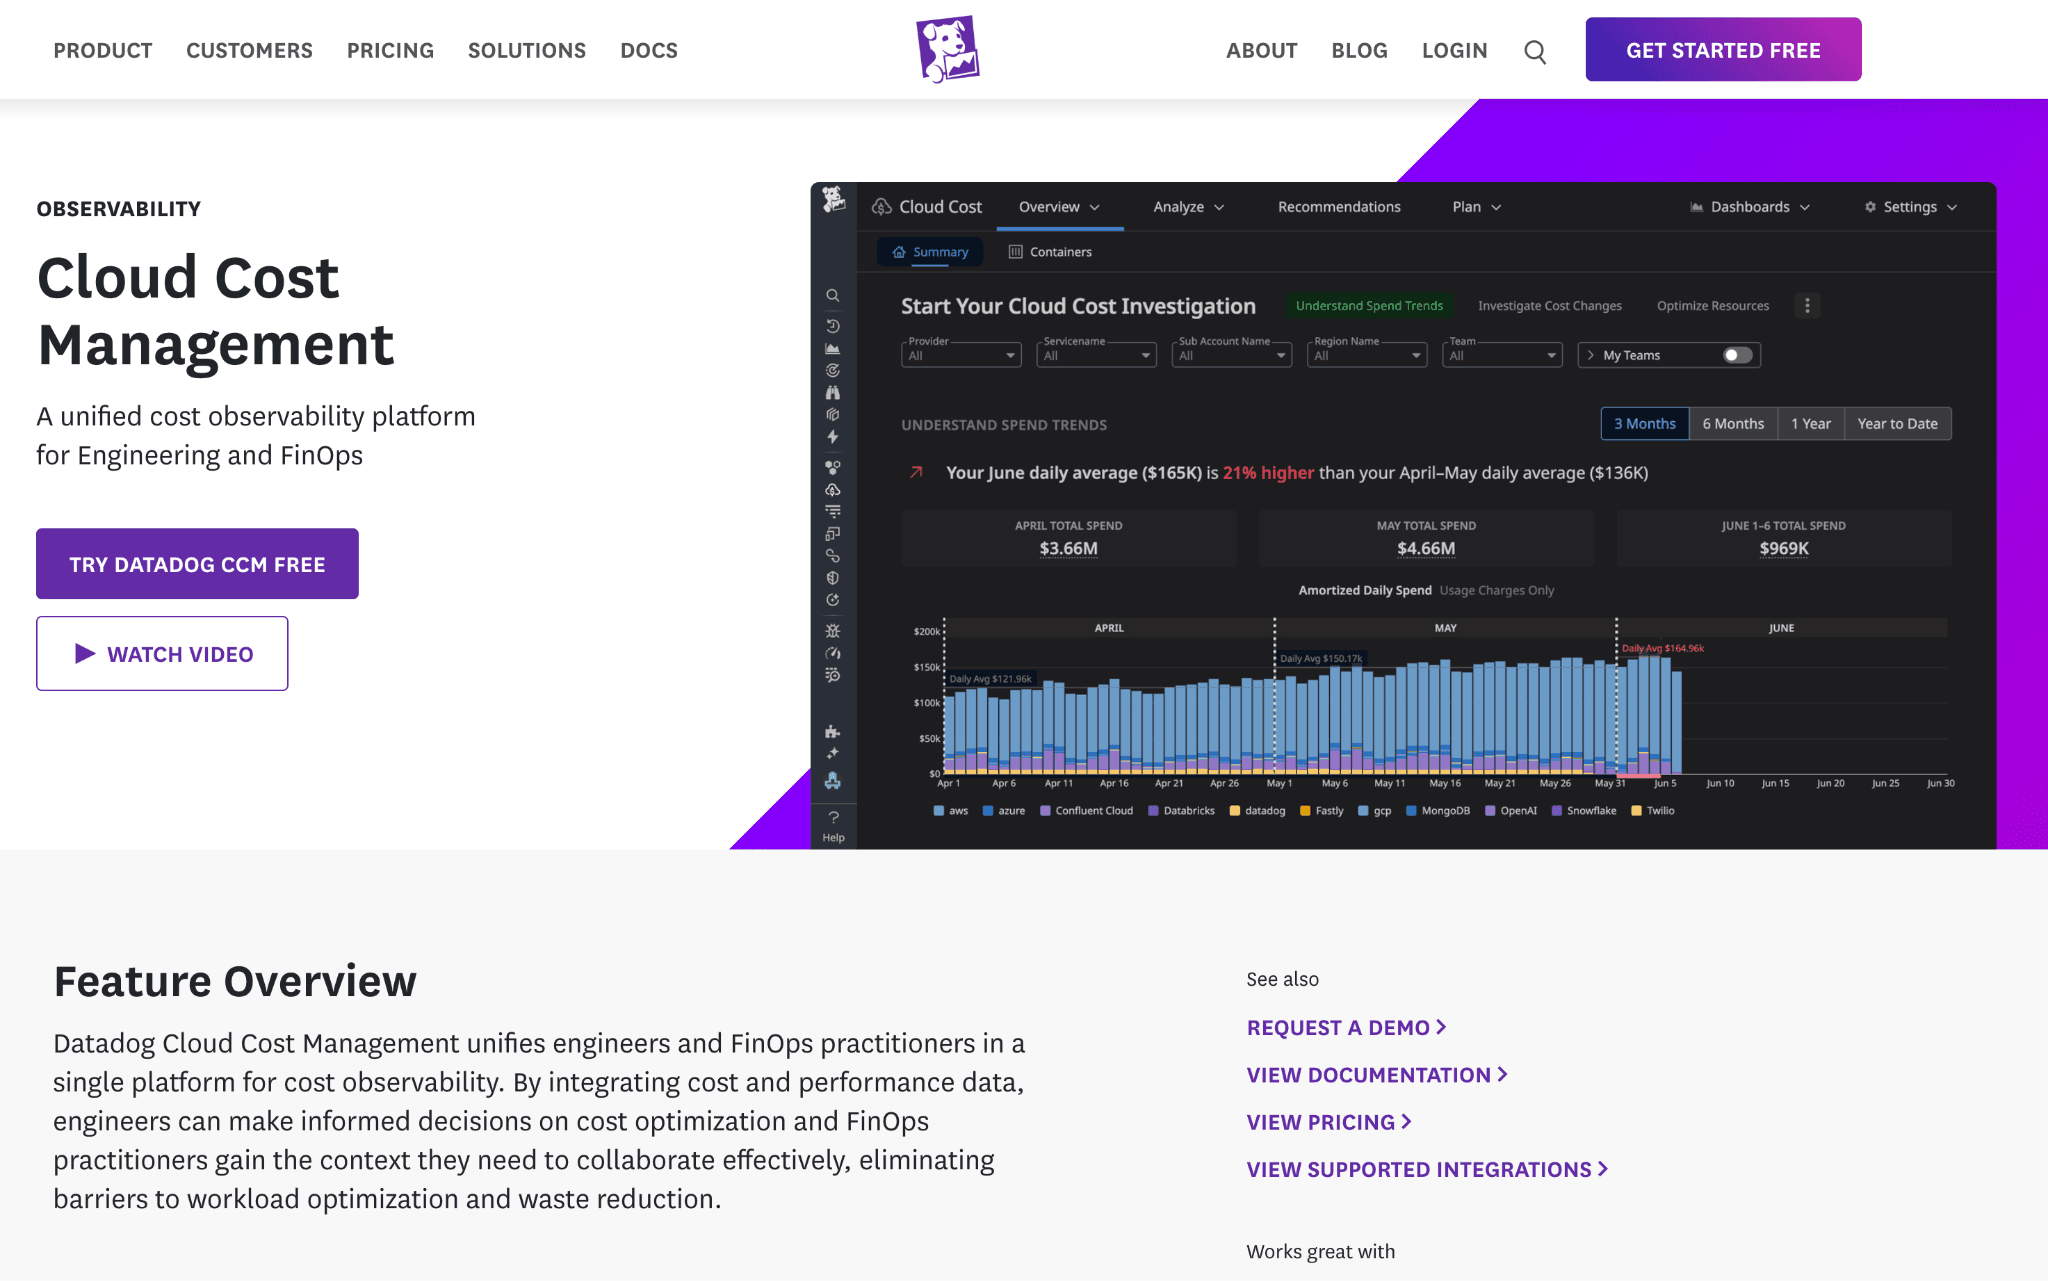Open the VIEW DOCUMENTATION link

(1377, 1075)
